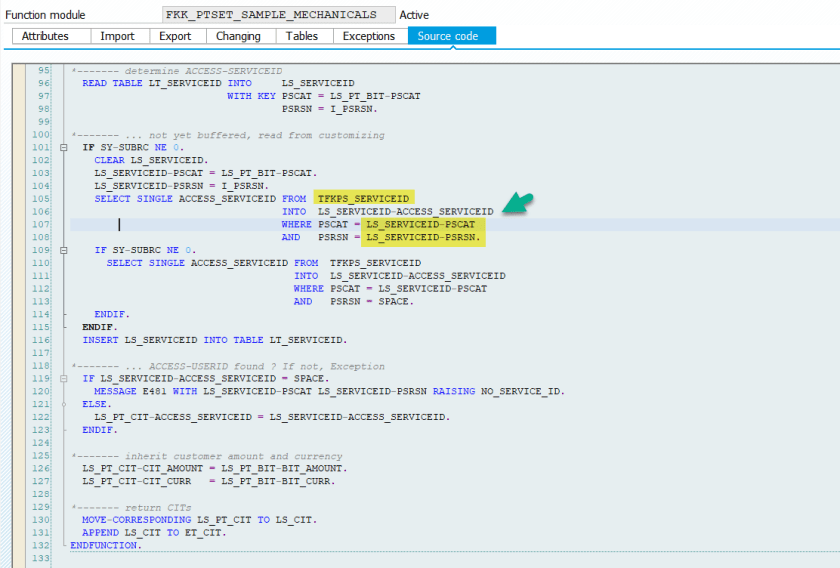Screen dimensions: 840x568
Task: Collapse the IF block at line 119
Action: pyautogui.click(x=63, y=379)
